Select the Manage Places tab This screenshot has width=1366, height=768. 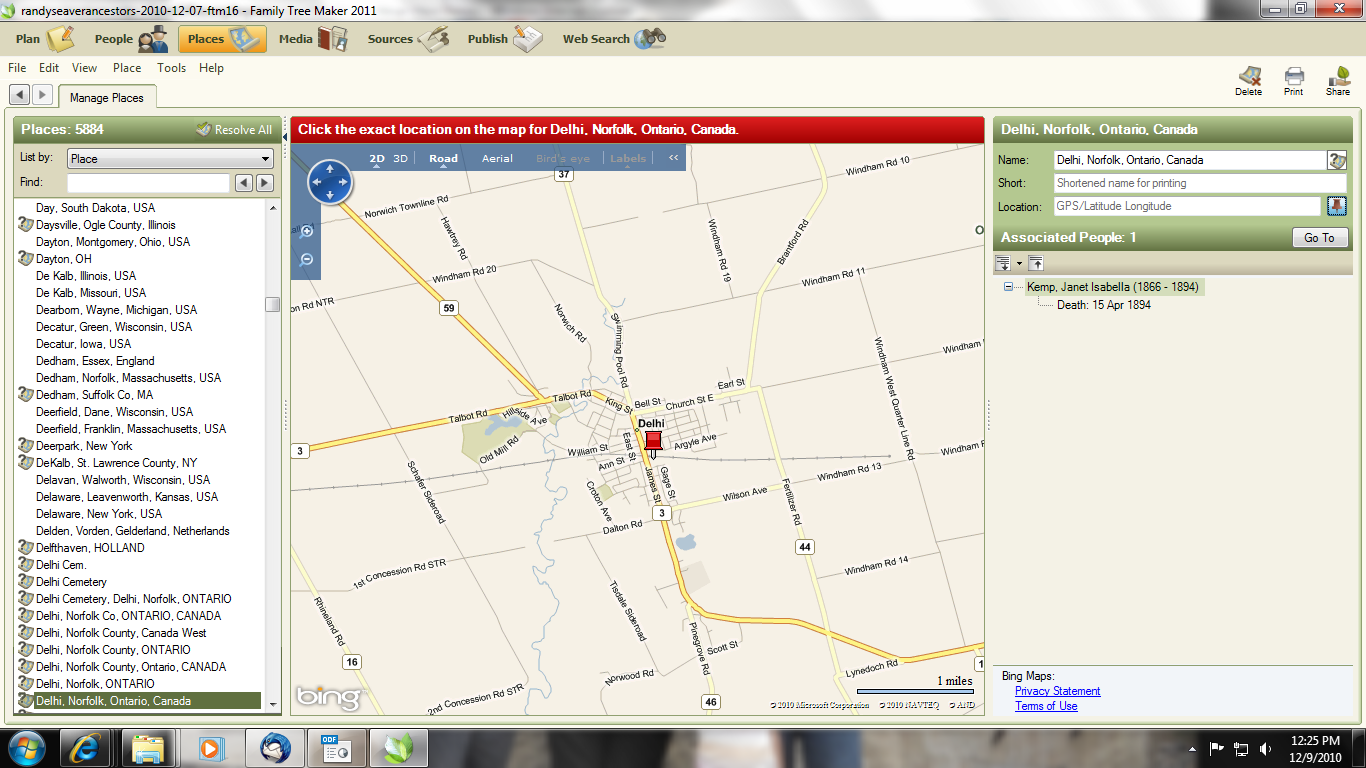107,97
